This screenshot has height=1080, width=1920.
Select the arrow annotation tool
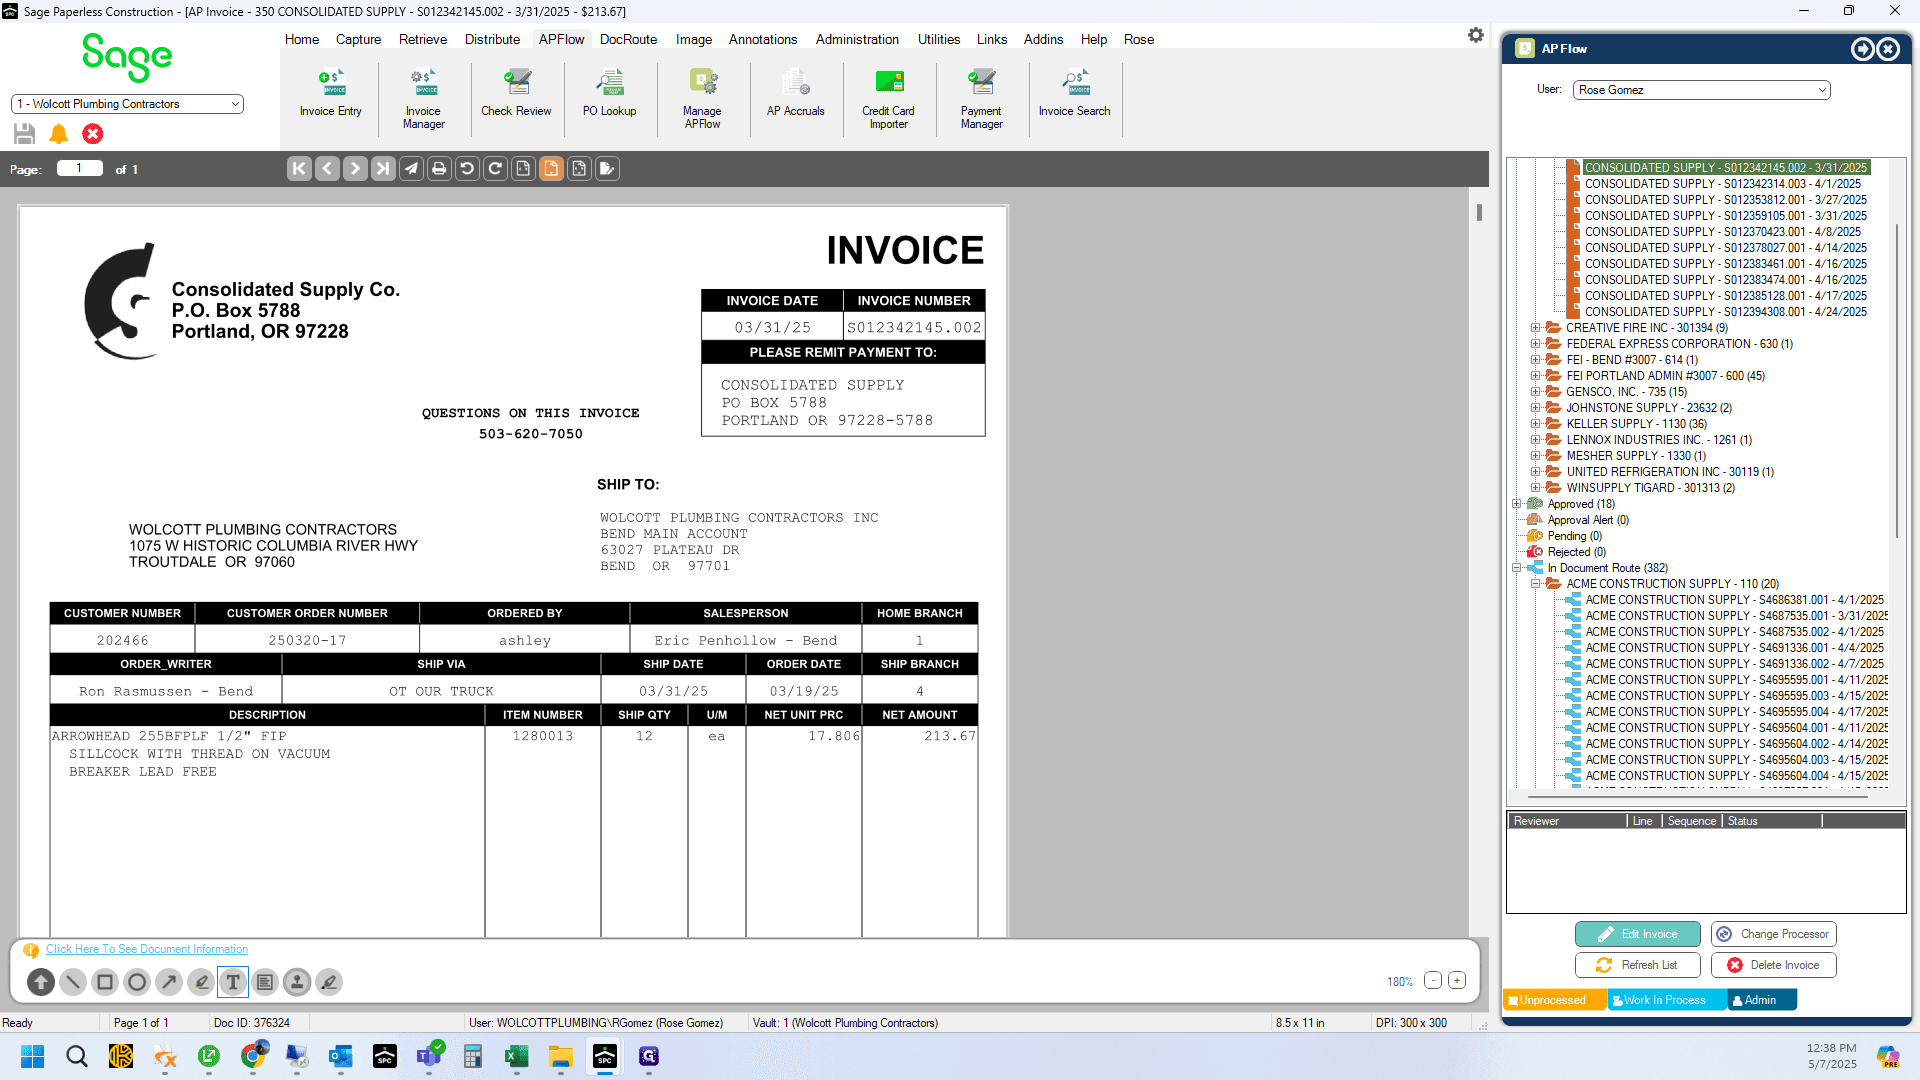pyautogui.click(x=169, y=982)
